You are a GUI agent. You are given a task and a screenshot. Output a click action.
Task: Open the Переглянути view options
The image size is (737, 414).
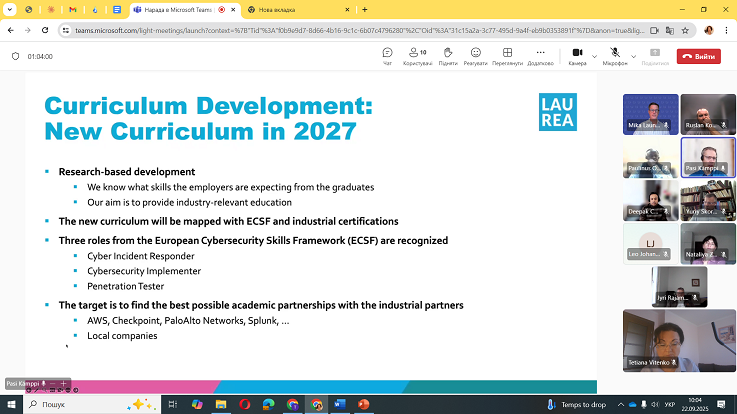point(508,55)
